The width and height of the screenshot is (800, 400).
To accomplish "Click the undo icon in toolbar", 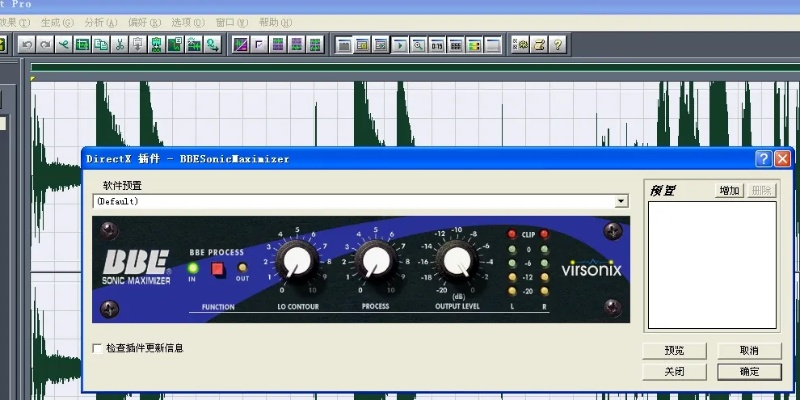I will (x=26, y=44).
